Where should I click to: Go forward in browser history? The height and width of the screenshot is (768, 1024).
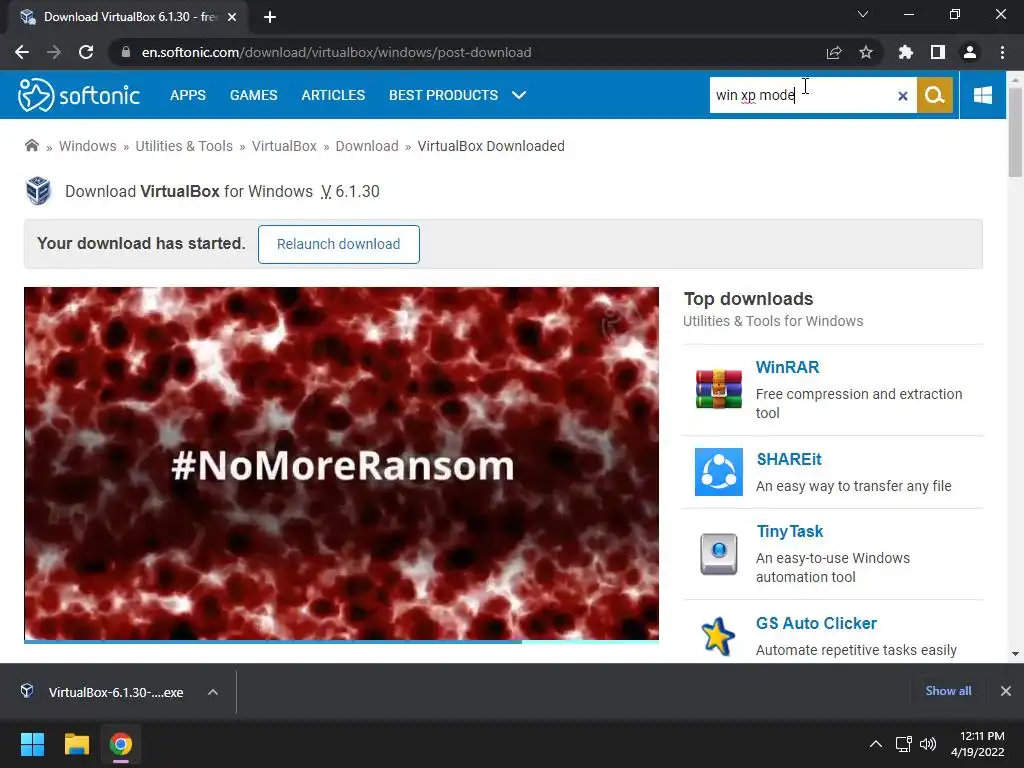pyautogui.click(x=54, y=52)
